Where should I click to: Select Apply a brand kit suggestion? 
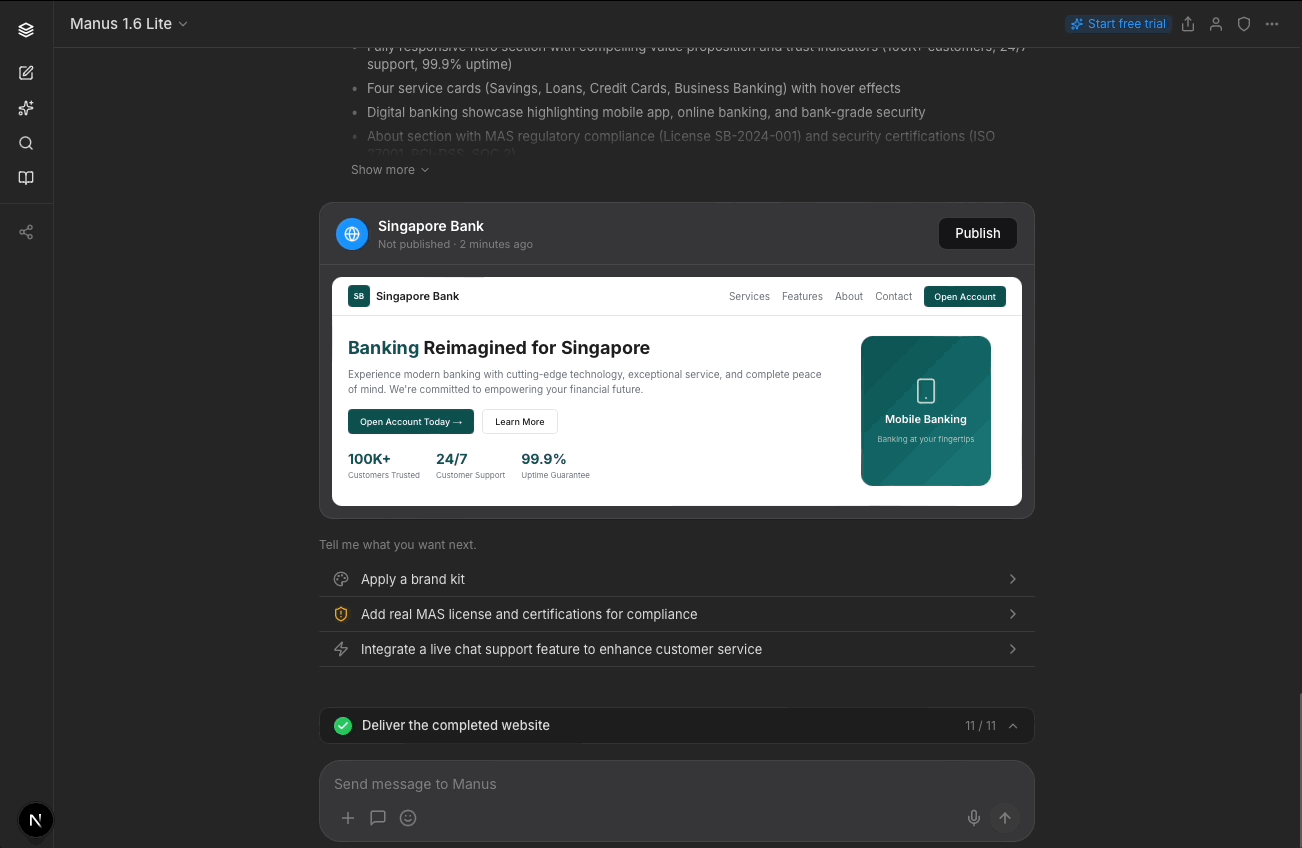(677, 579)
